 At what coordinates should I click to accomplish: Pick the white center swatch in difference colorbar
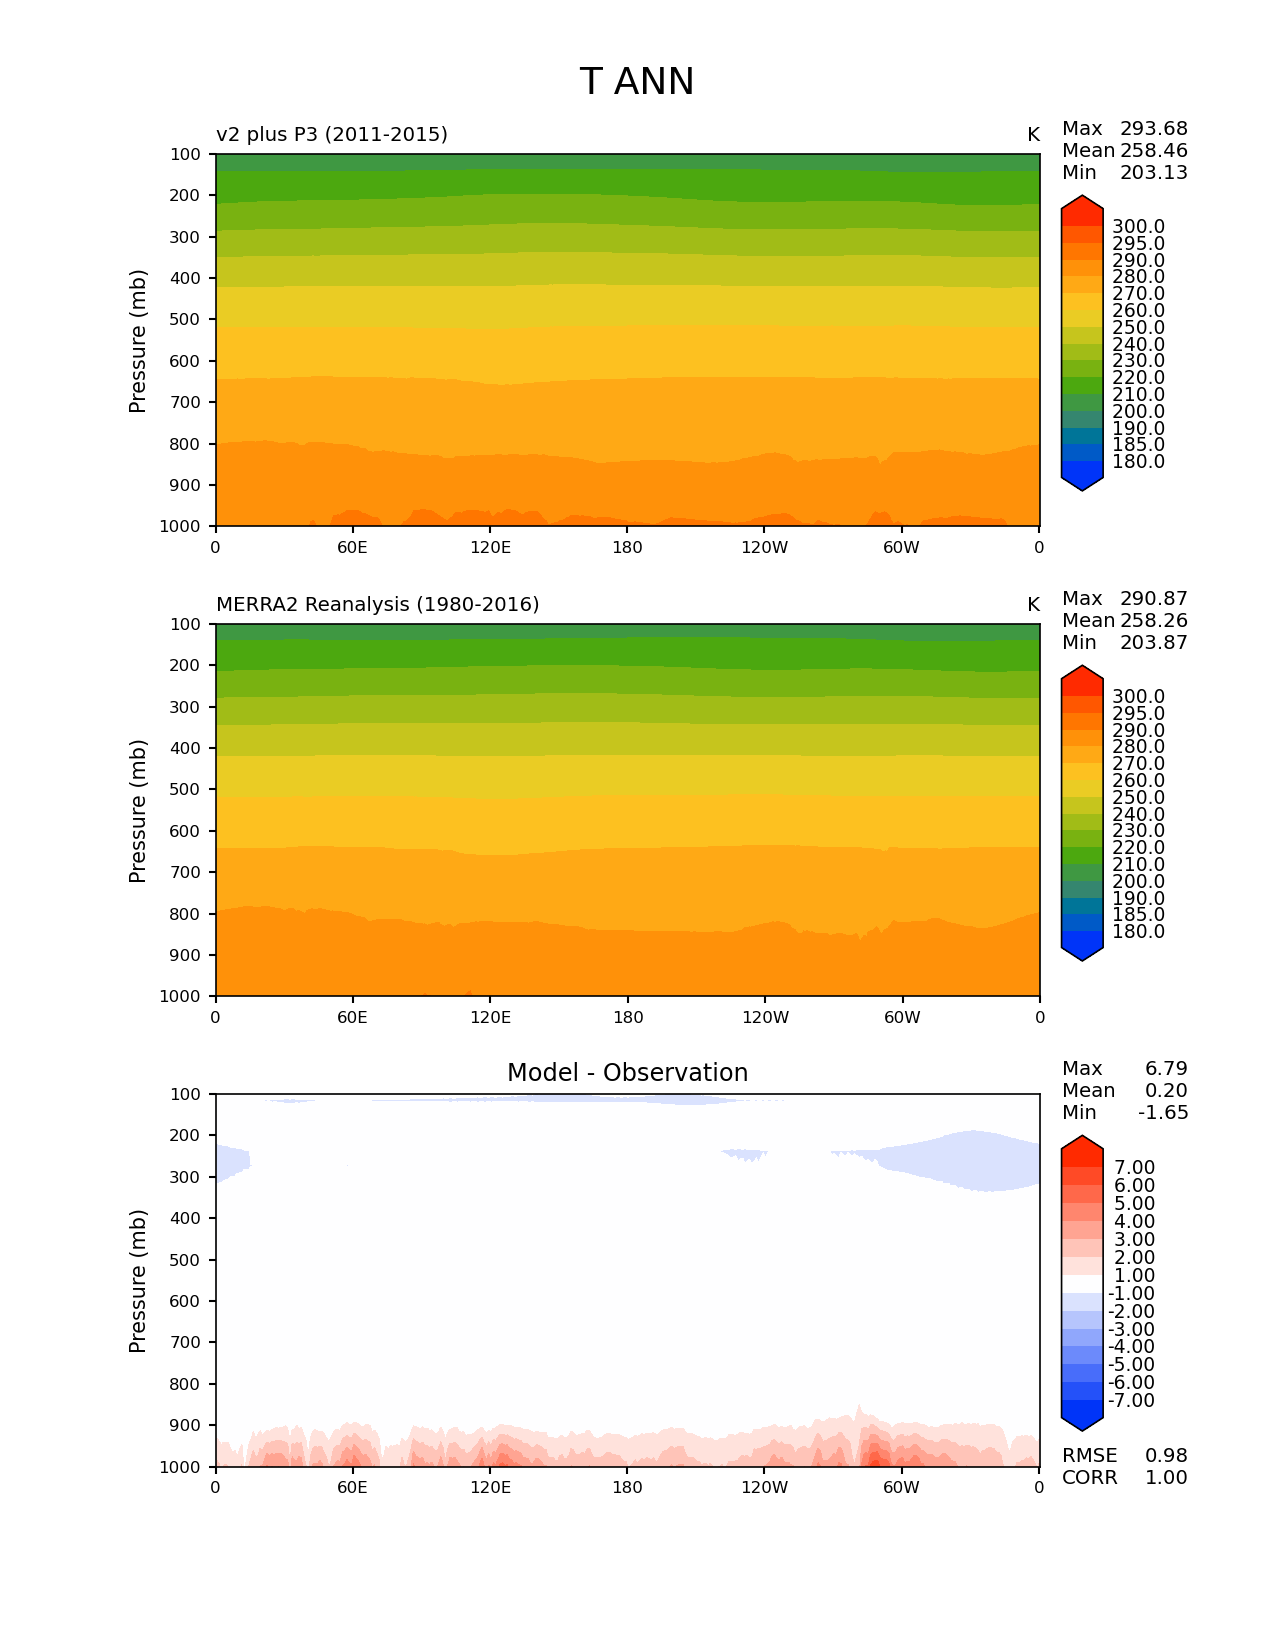pos(1081,1284)
